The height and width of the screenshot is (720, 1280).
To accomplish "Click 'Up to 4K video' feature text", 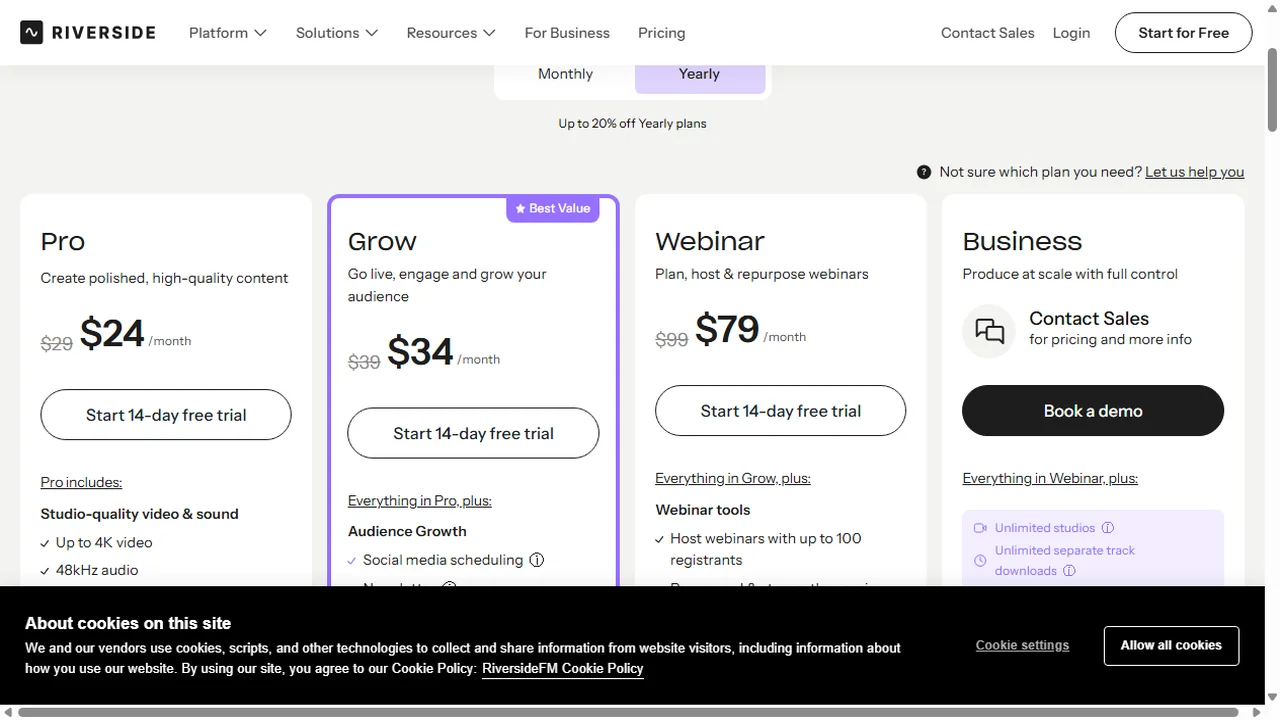I will tap(104, 542).
